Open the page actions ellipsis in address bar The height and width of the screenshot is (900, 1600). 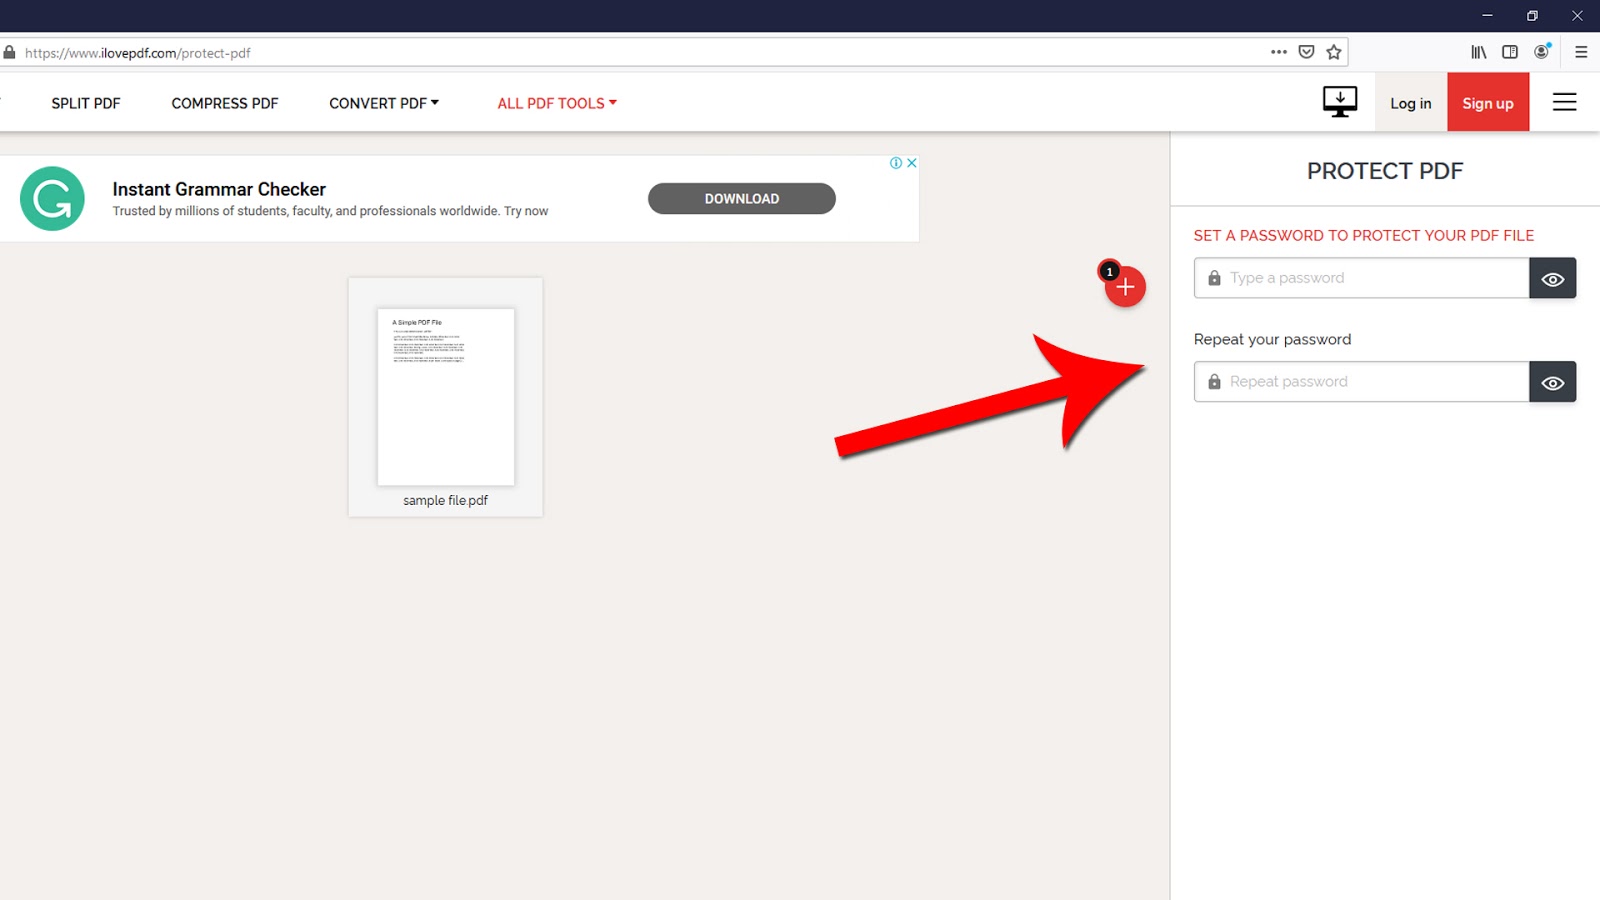[x=1278, y=52]
